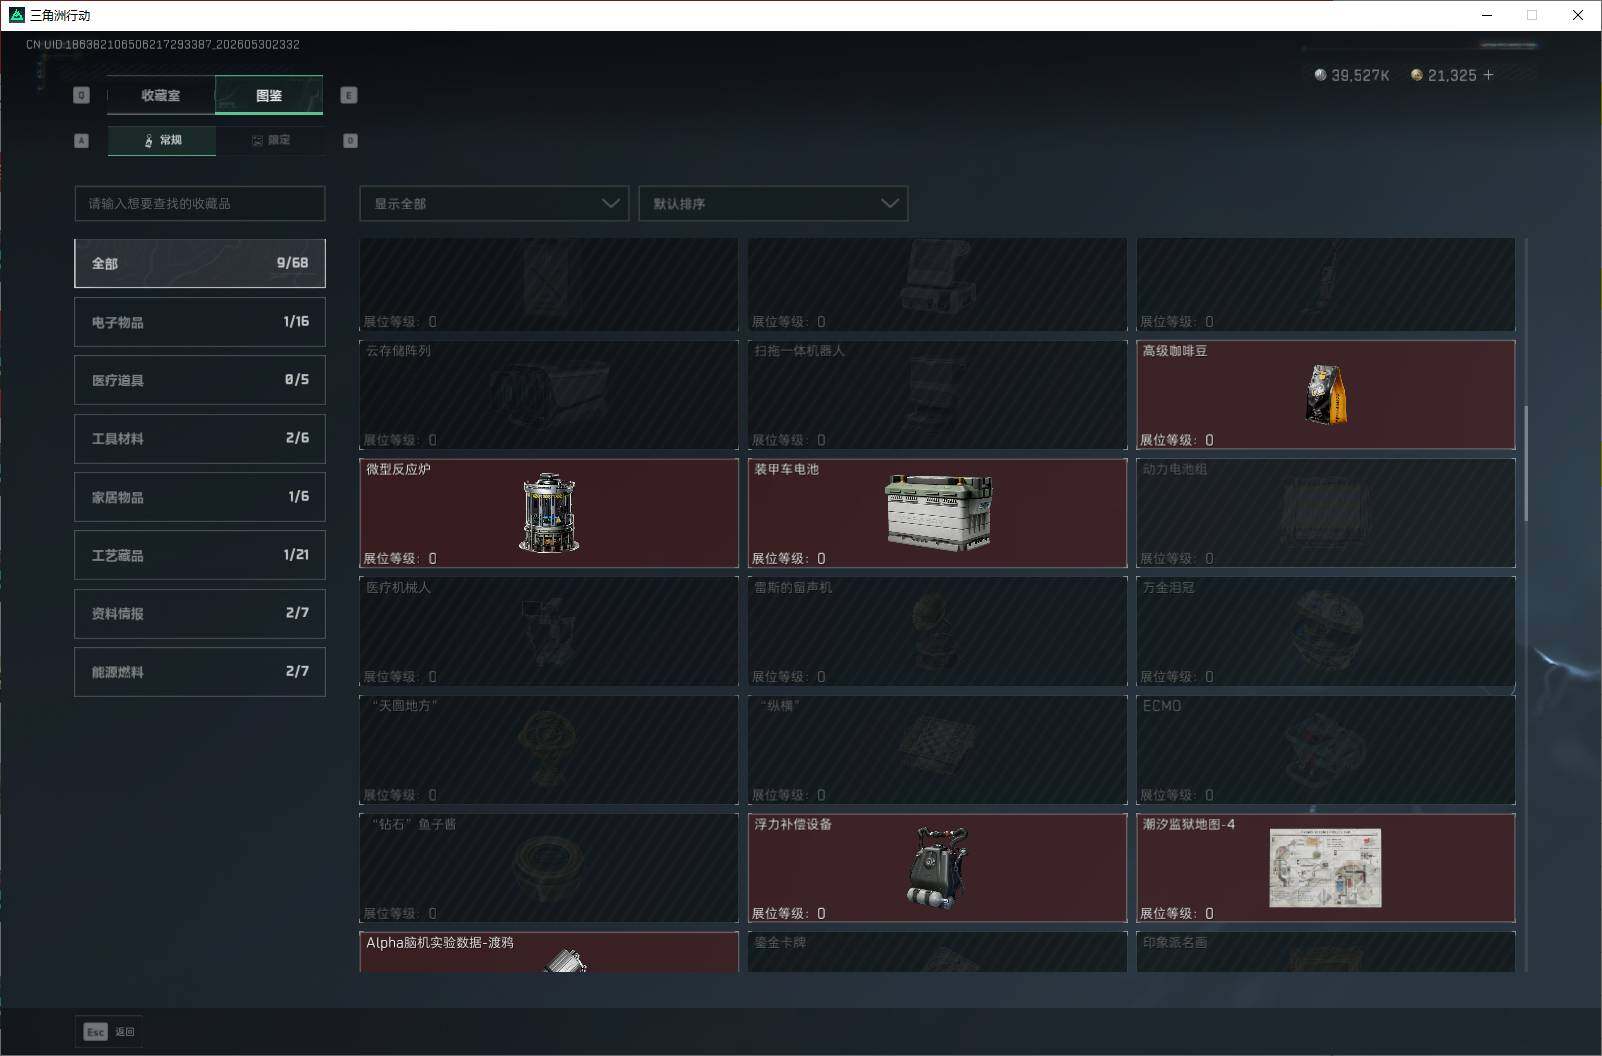Click the plus icon beside 21,325 currency
1602x1056 pixels.
1488,75
